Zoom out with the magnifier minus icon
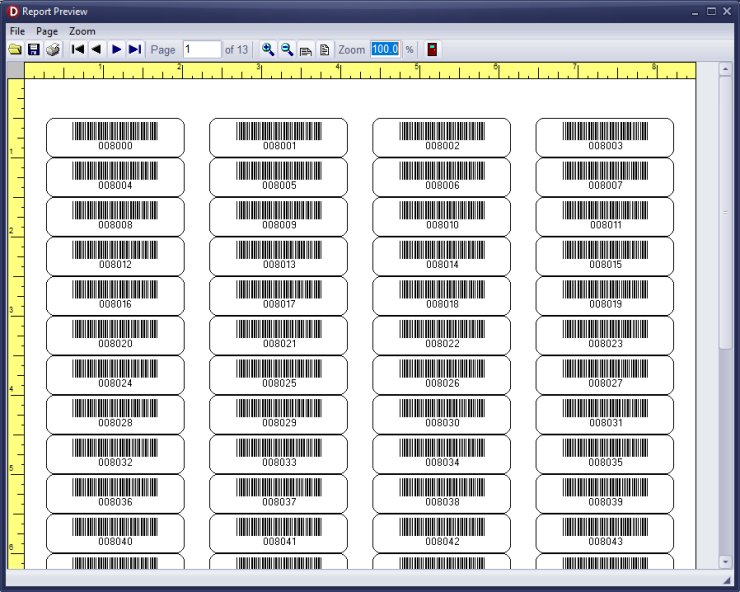740x592 pixels. pos(286,49)
